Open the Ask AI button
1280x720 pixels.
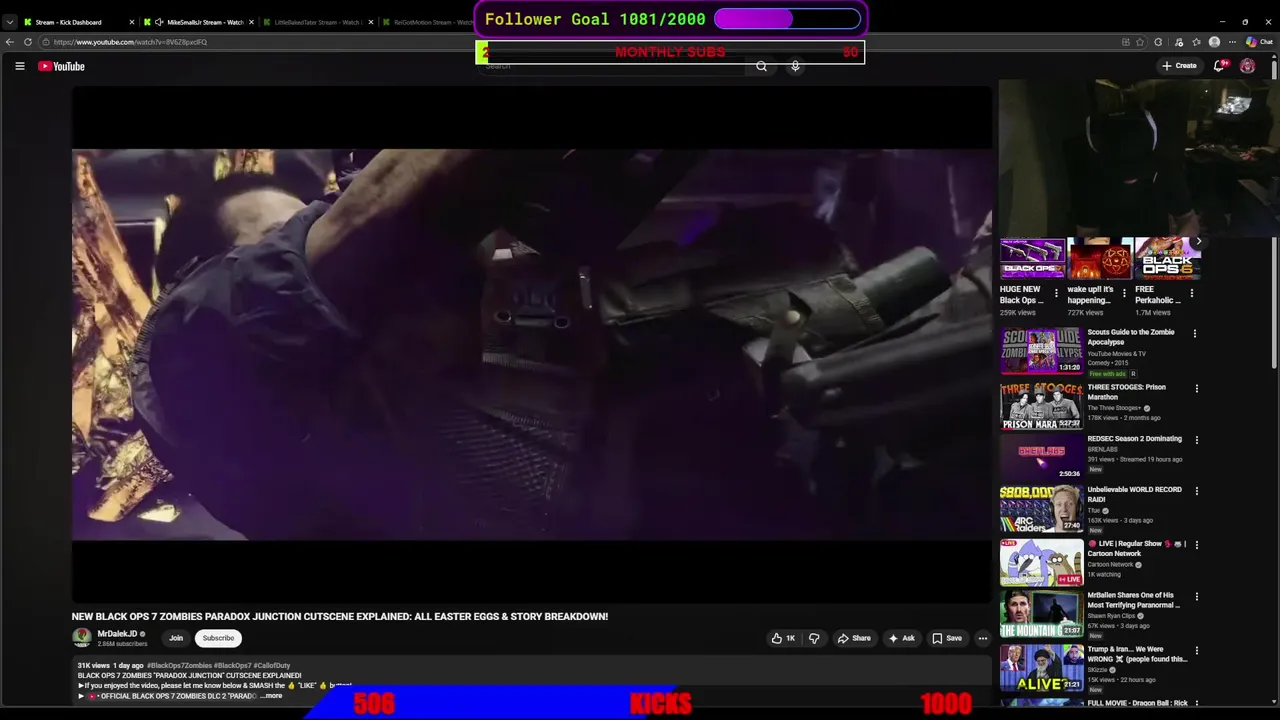(x=901, y=638)
